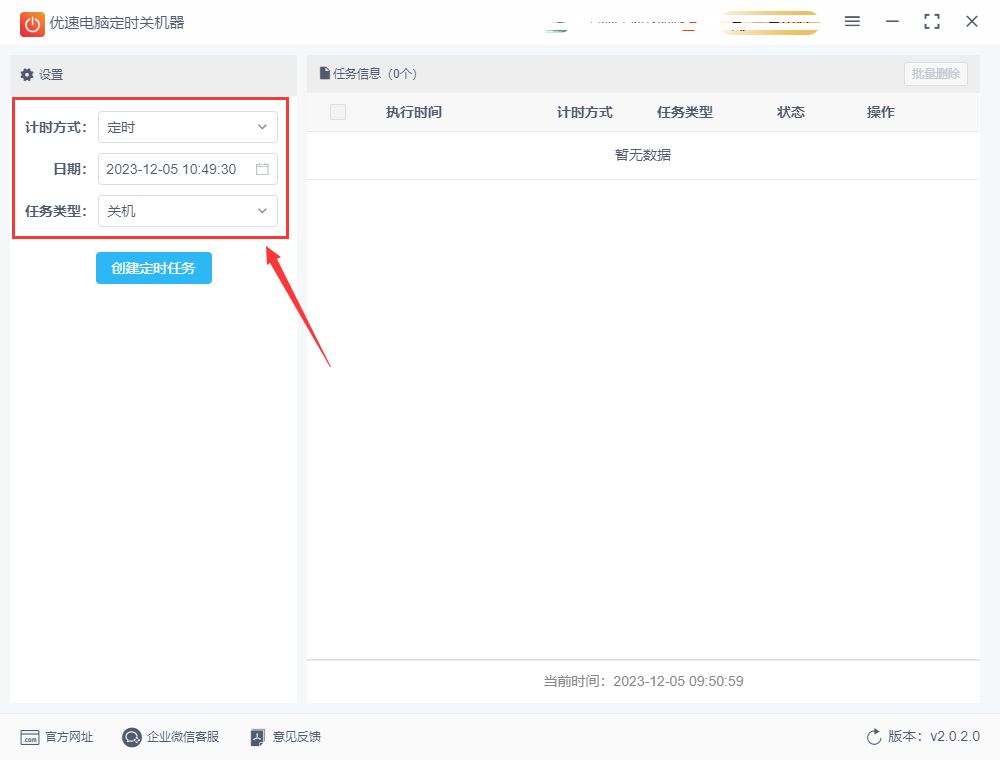
Task: Expand the 任务类型 dropdown showing 关机
Action: [x=188, y=211]
